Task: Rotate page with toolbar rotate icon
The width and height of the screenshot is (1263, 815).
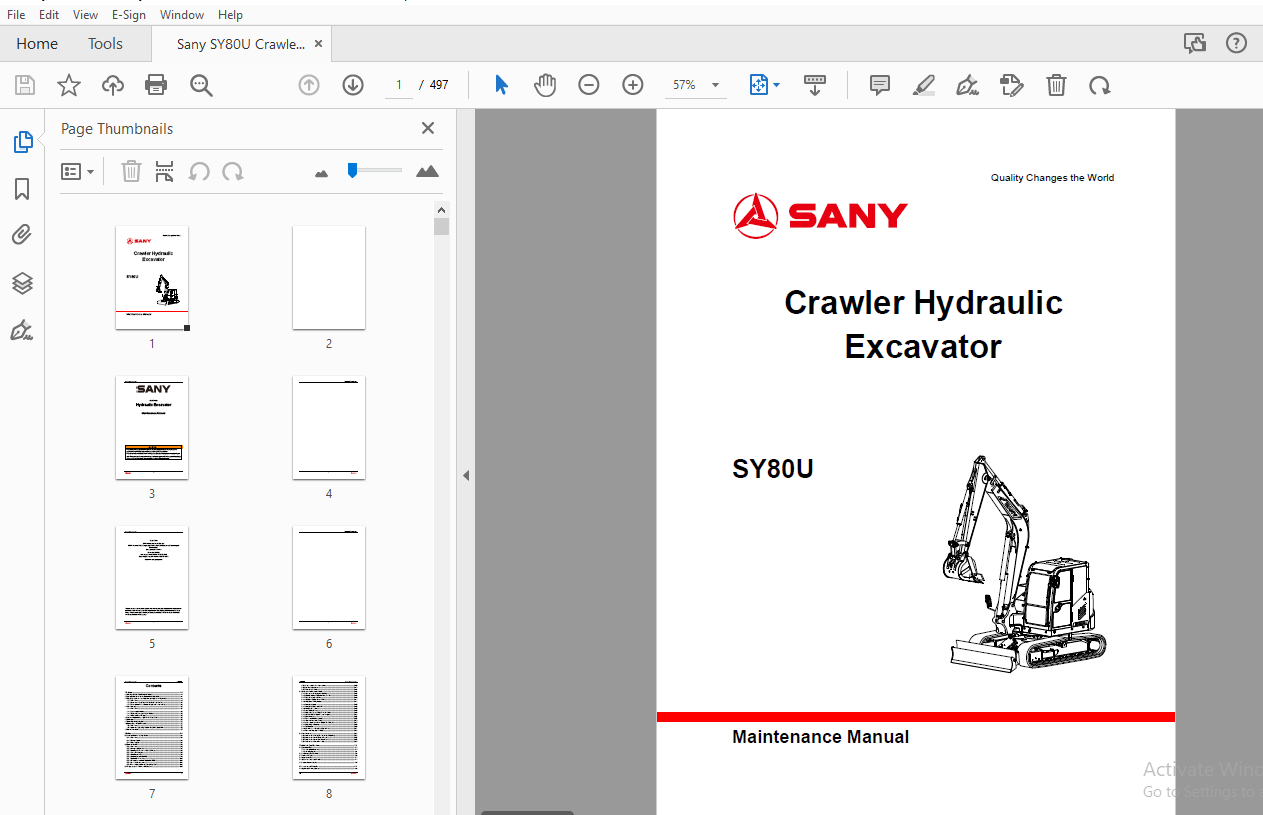Action: (1100, 85)
